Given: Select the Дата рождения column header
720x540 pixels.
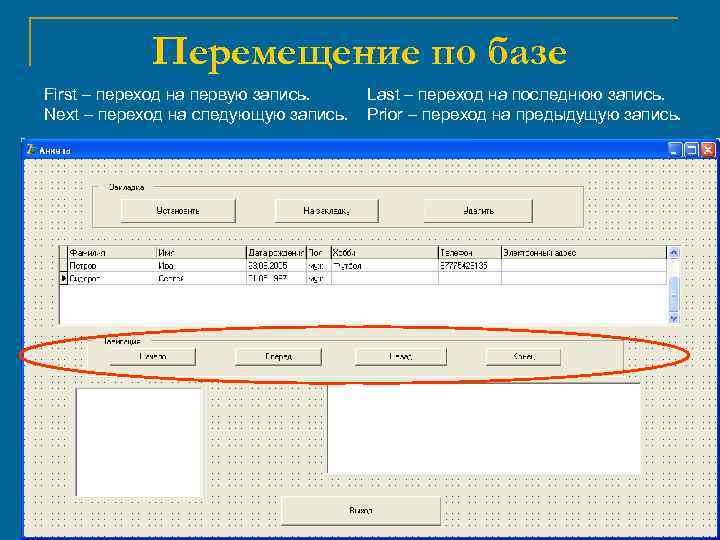Looking at the screenshot, I should tap(276, 253).
